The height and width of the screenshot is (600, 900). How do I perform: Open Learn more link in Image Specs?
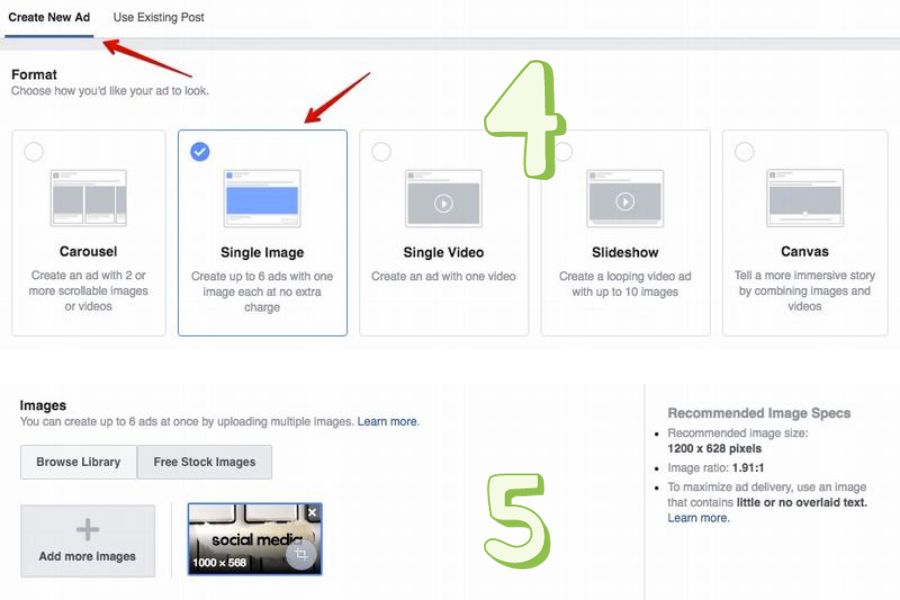698,518
